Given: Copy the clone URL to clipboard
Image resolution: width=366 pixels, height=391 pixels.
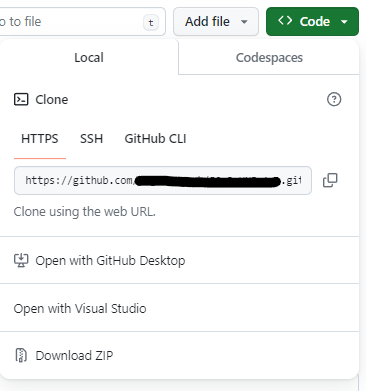Looking at the screenshot, I should [x=330, y=180].
